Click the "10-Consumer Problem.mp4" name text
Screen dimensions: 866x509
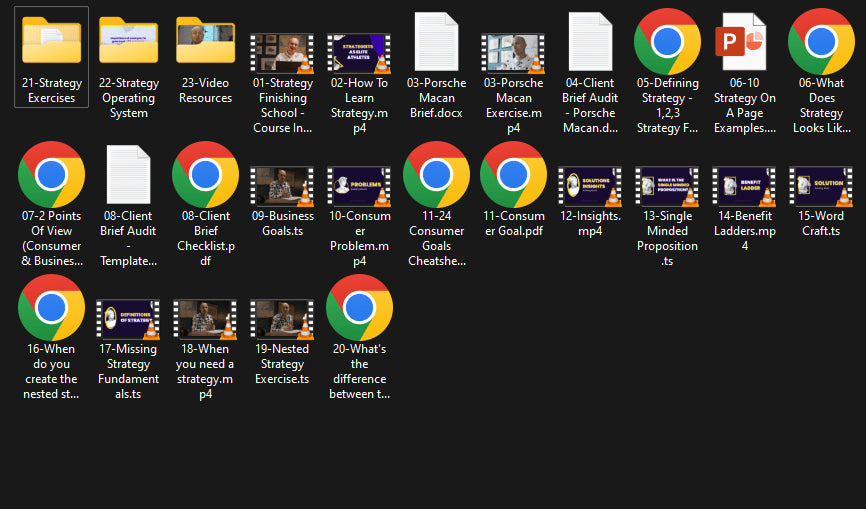(359, 238)
